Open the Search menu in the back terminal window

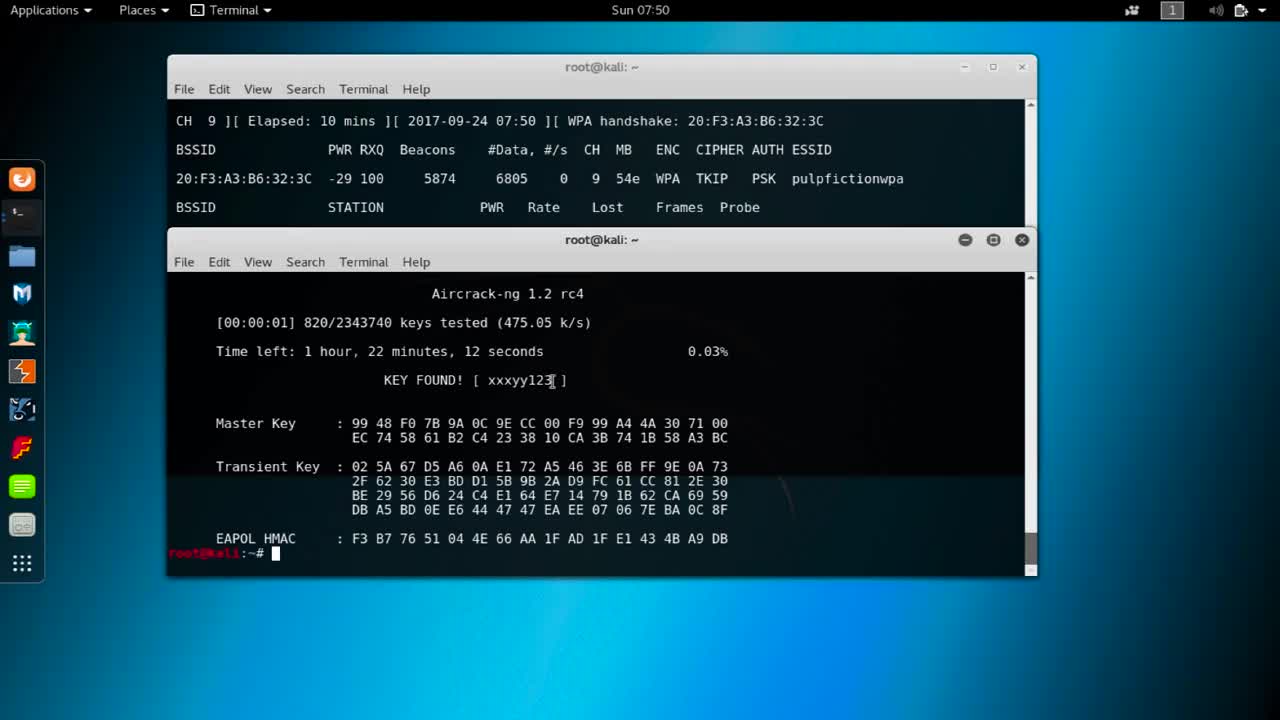[x=305, y=89]
